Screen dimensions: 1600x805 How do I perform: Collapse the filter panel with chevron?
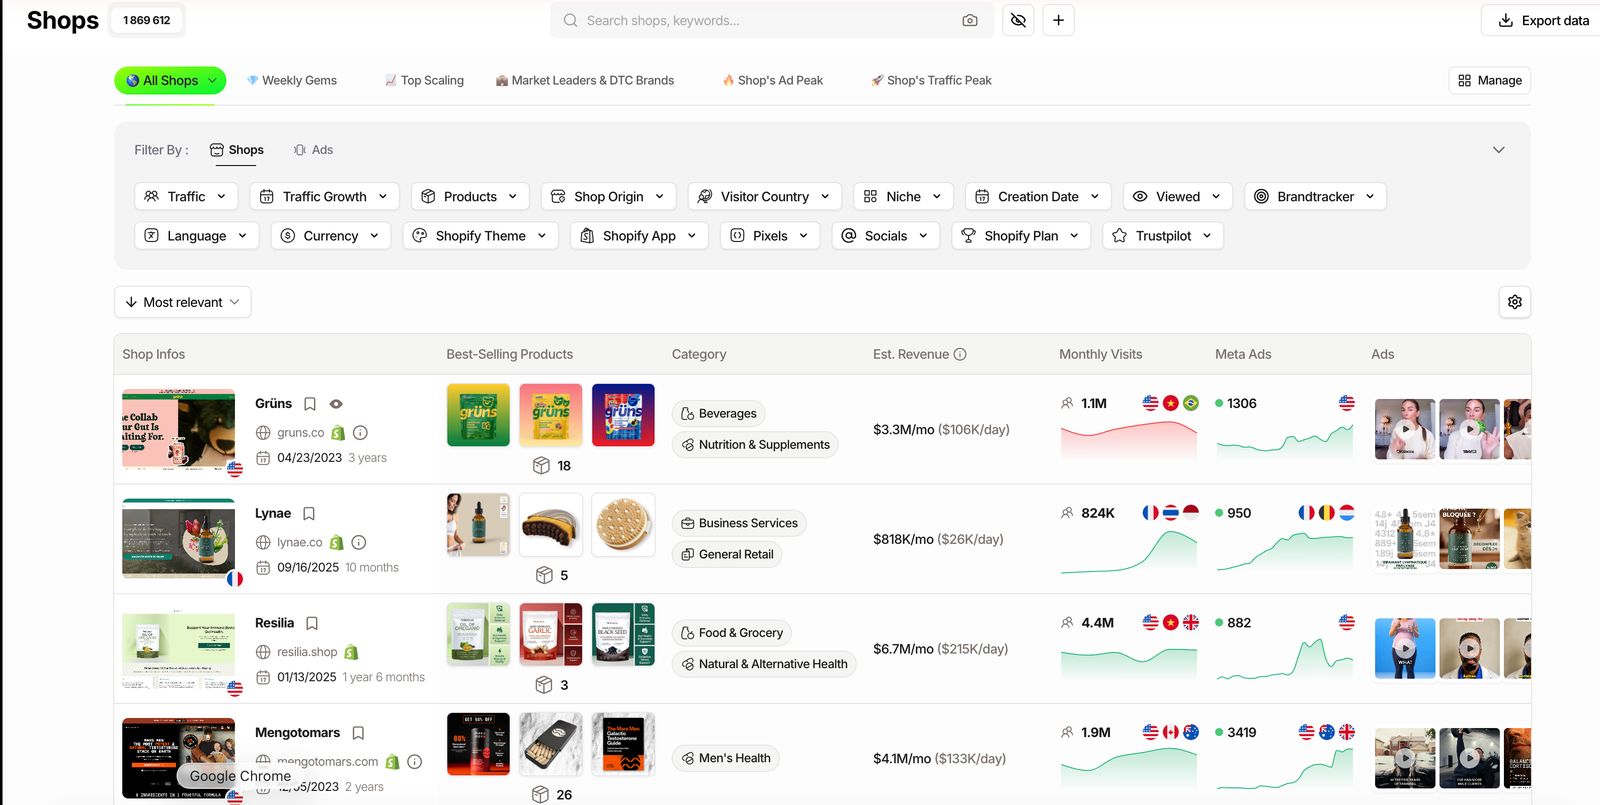tap(1498, 150)
